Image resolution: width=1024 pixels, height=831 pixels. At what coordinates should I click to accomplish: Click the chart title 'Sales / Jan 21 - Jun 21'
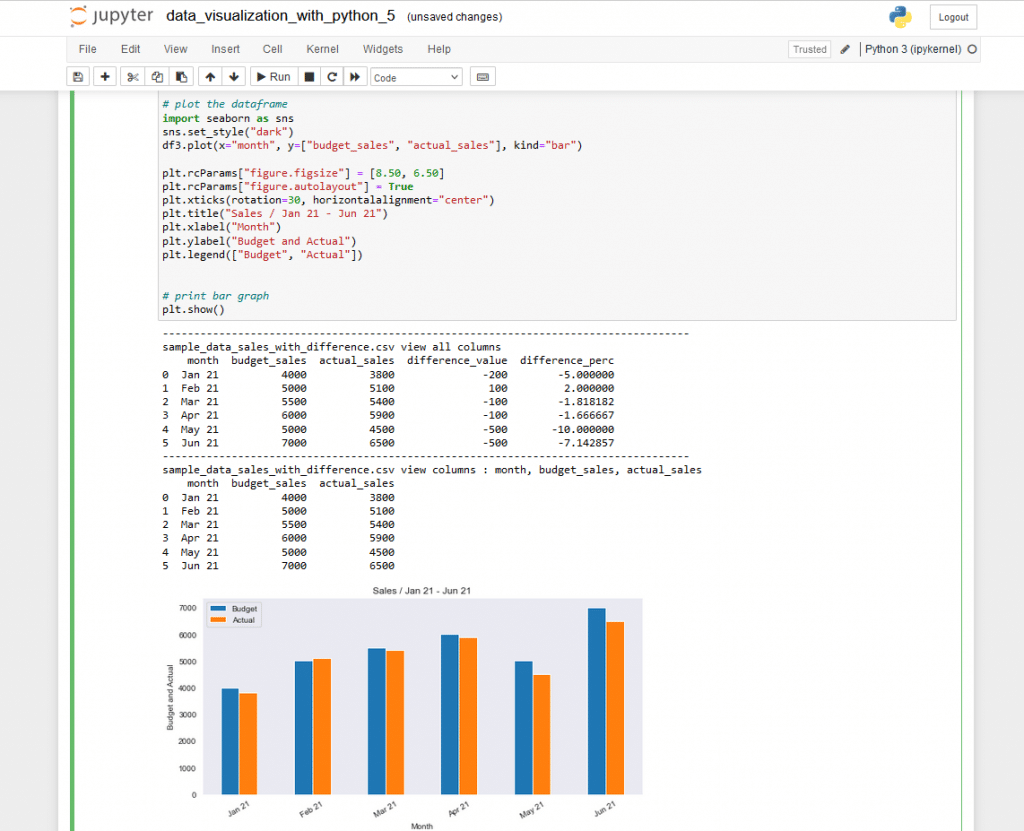coord(422,591)
